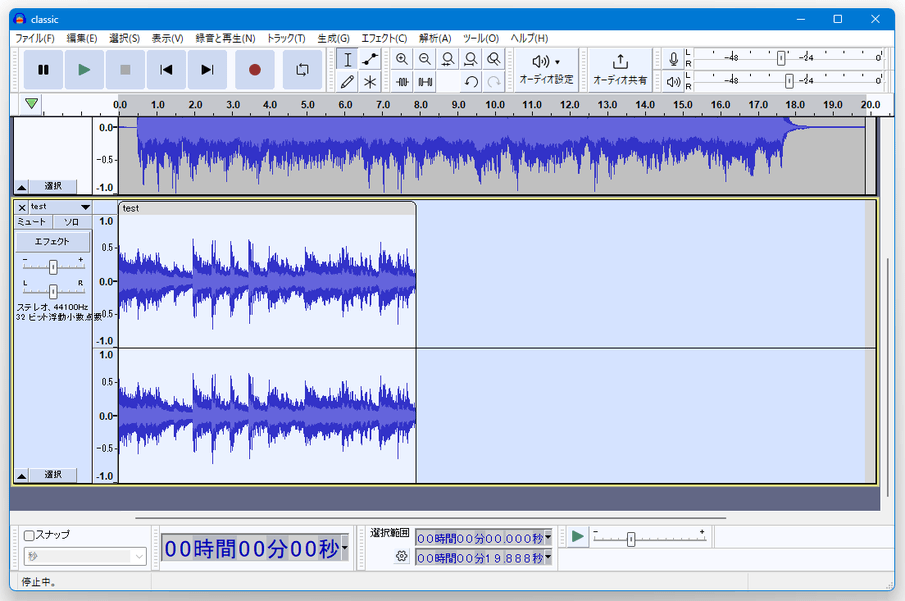Trim audio outside the selection
Image resolution: width=905 pixels, height=601 pixels.
pyautogui.click(x=402, y=82)
